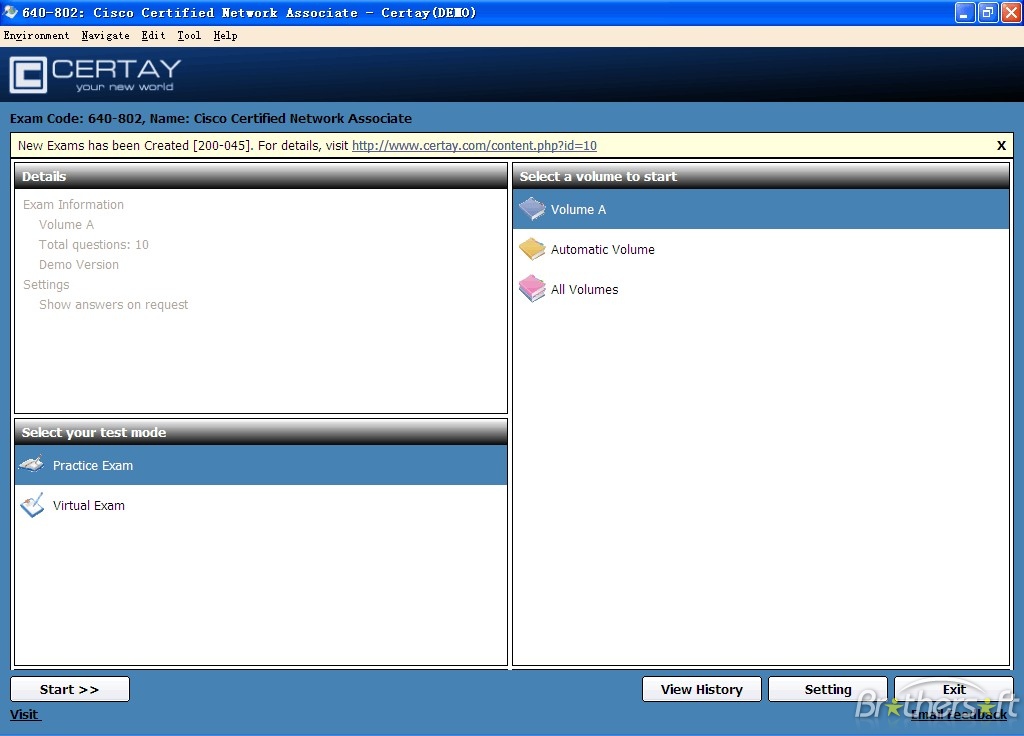The height and width of the screenshot is (736, 1024).
Task: Open the Environment menu
Action: [37, 35]
